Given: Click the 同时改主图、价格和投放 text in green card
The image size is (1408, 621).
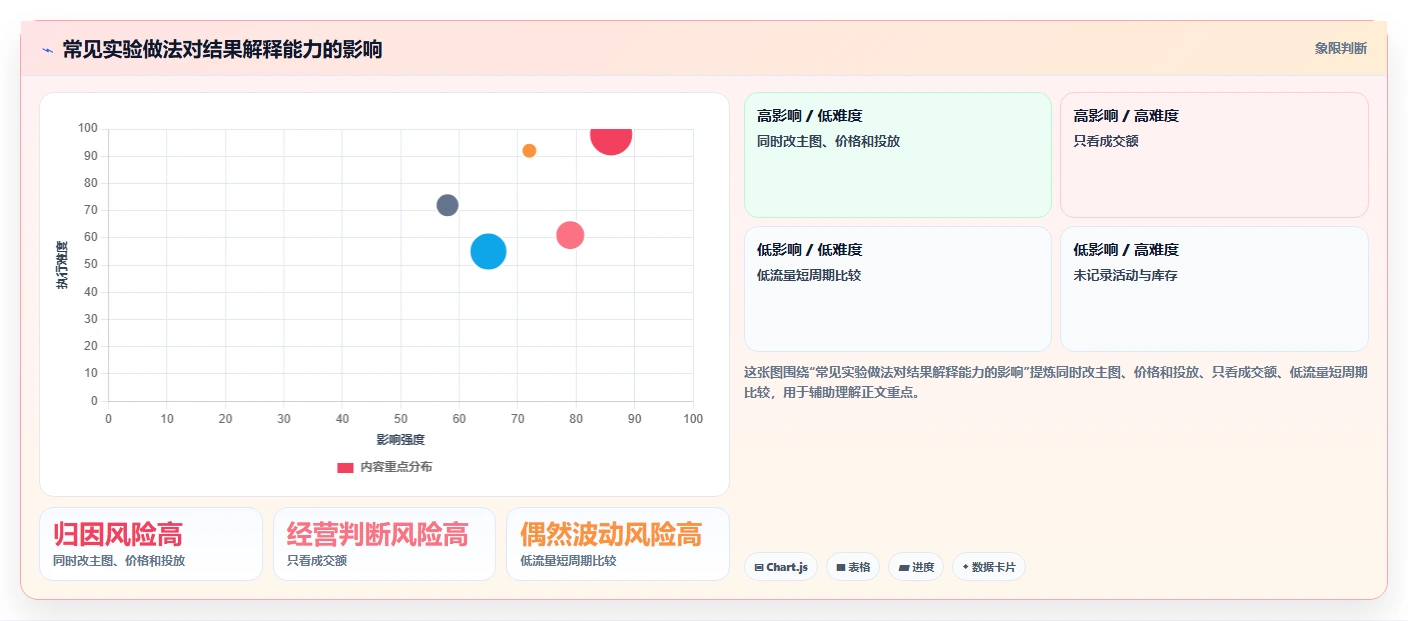Looking at the screenshot, I should click(x=829, y=141).
